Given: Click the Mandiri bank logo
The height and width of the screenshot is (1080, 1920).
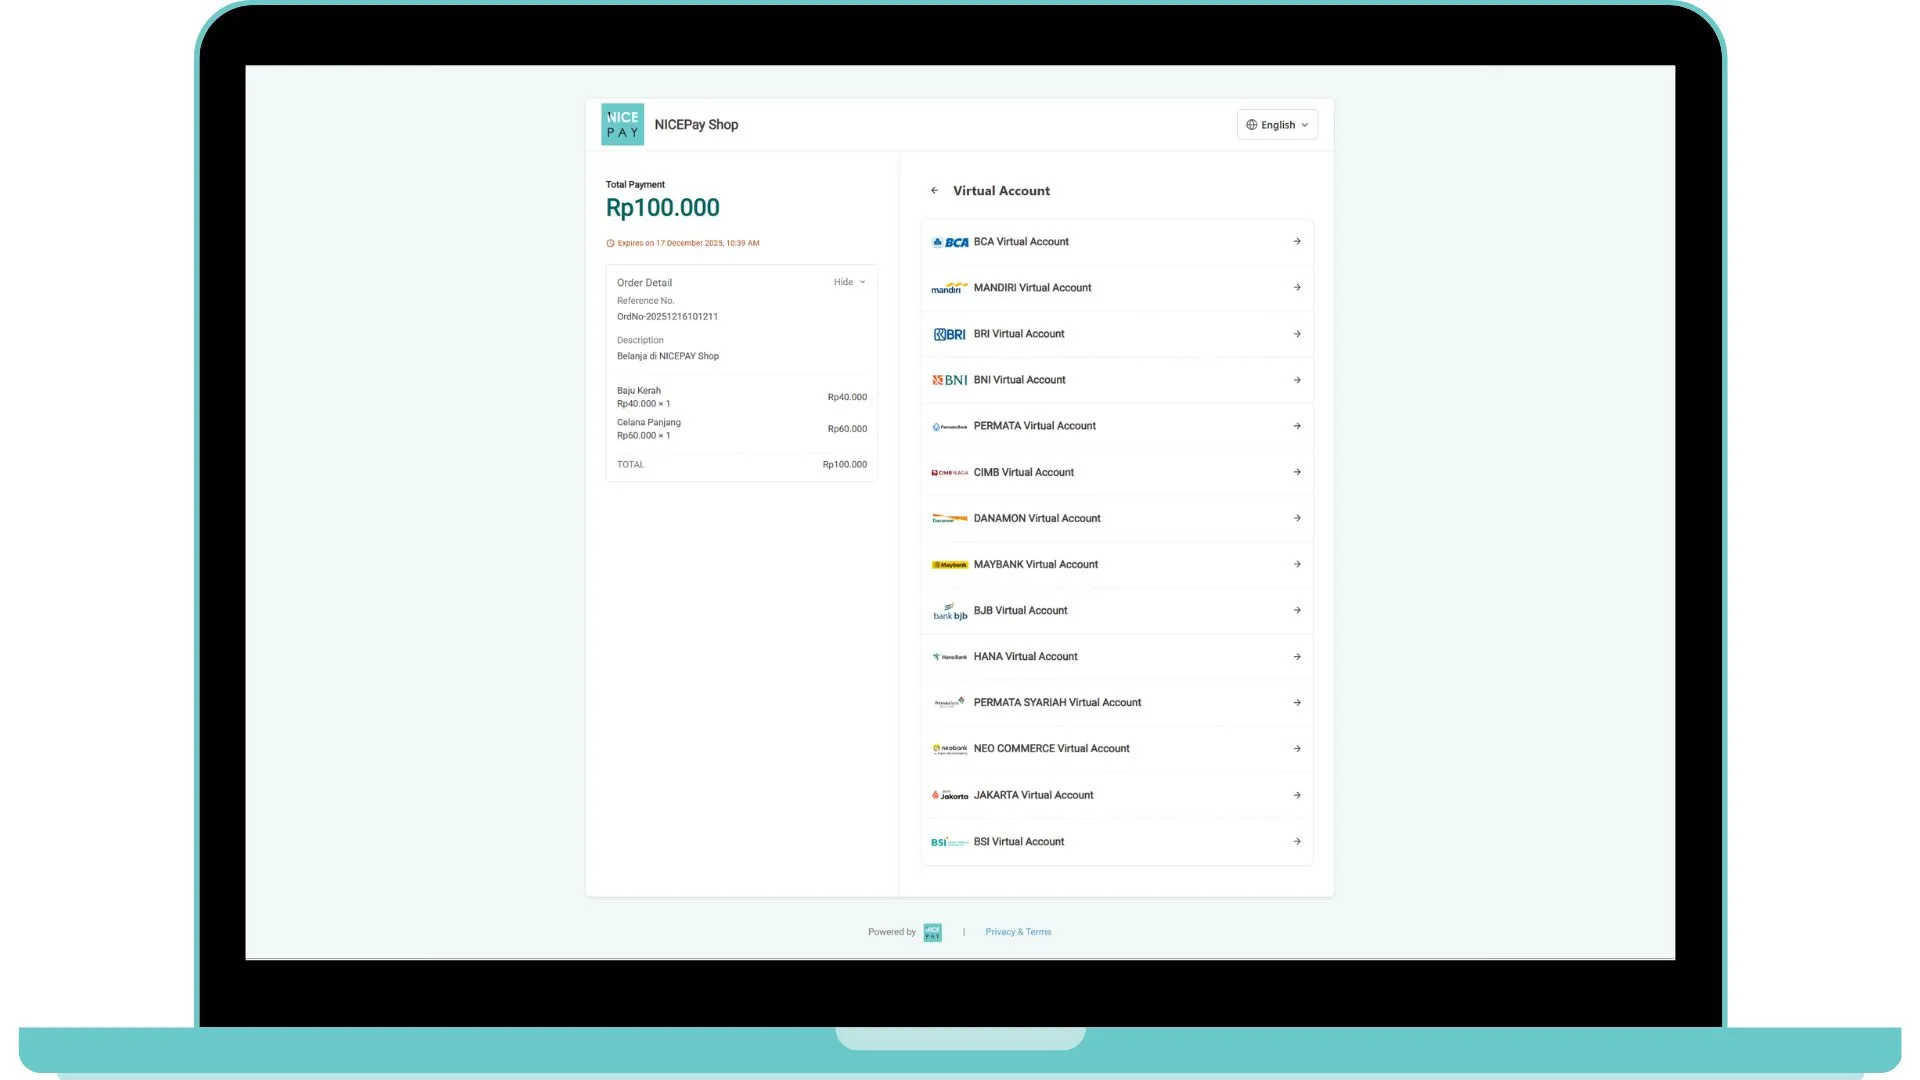Looking at the screenshot, I should pos(950,288).
